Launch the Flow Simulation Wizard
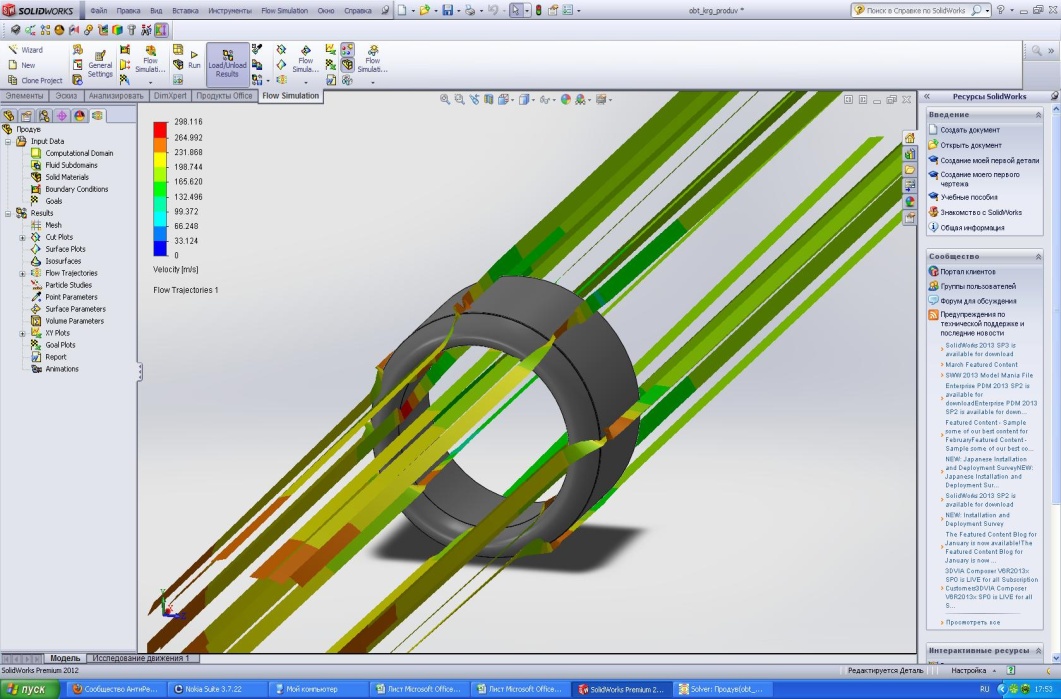 point(25,50)
